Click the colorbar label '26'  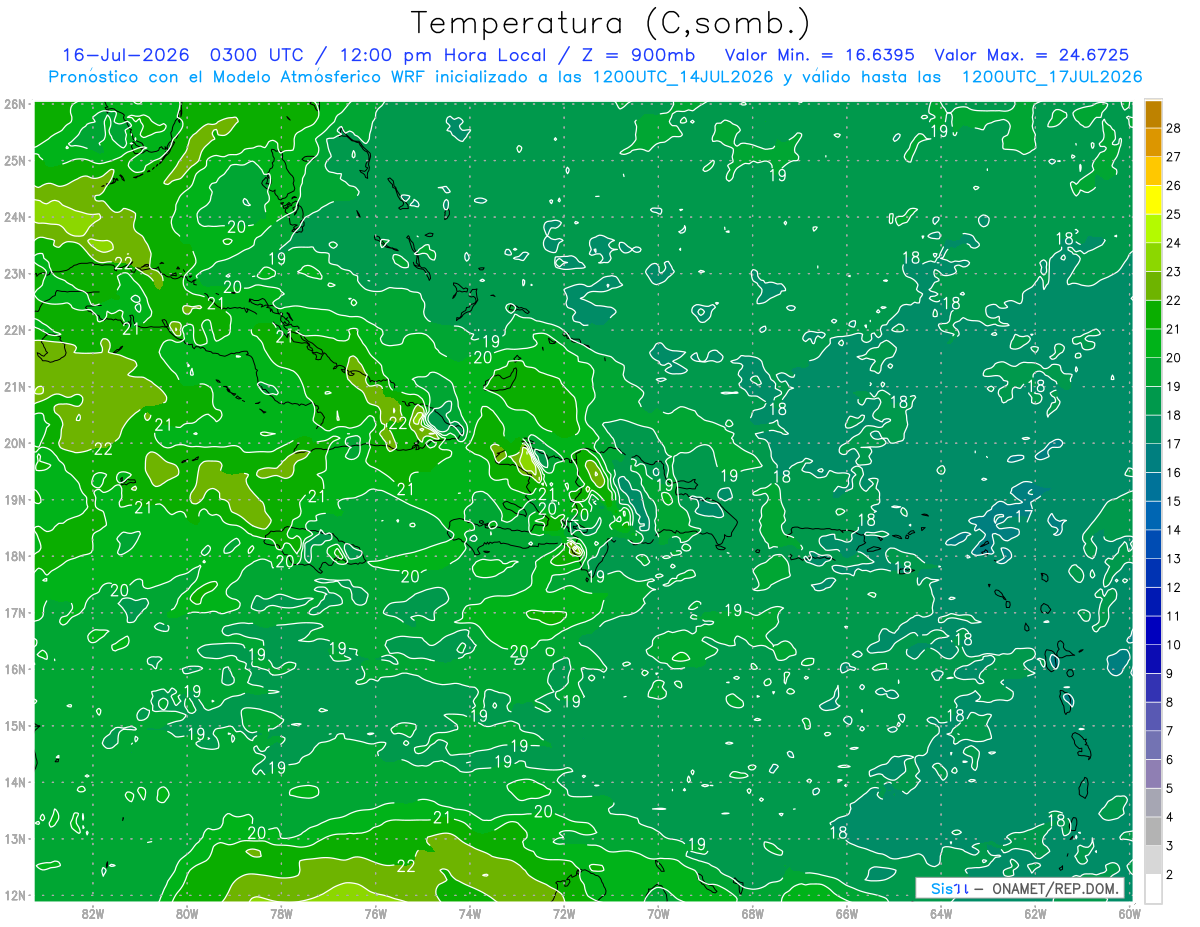pyautogui.click(x=1174, y=185)
